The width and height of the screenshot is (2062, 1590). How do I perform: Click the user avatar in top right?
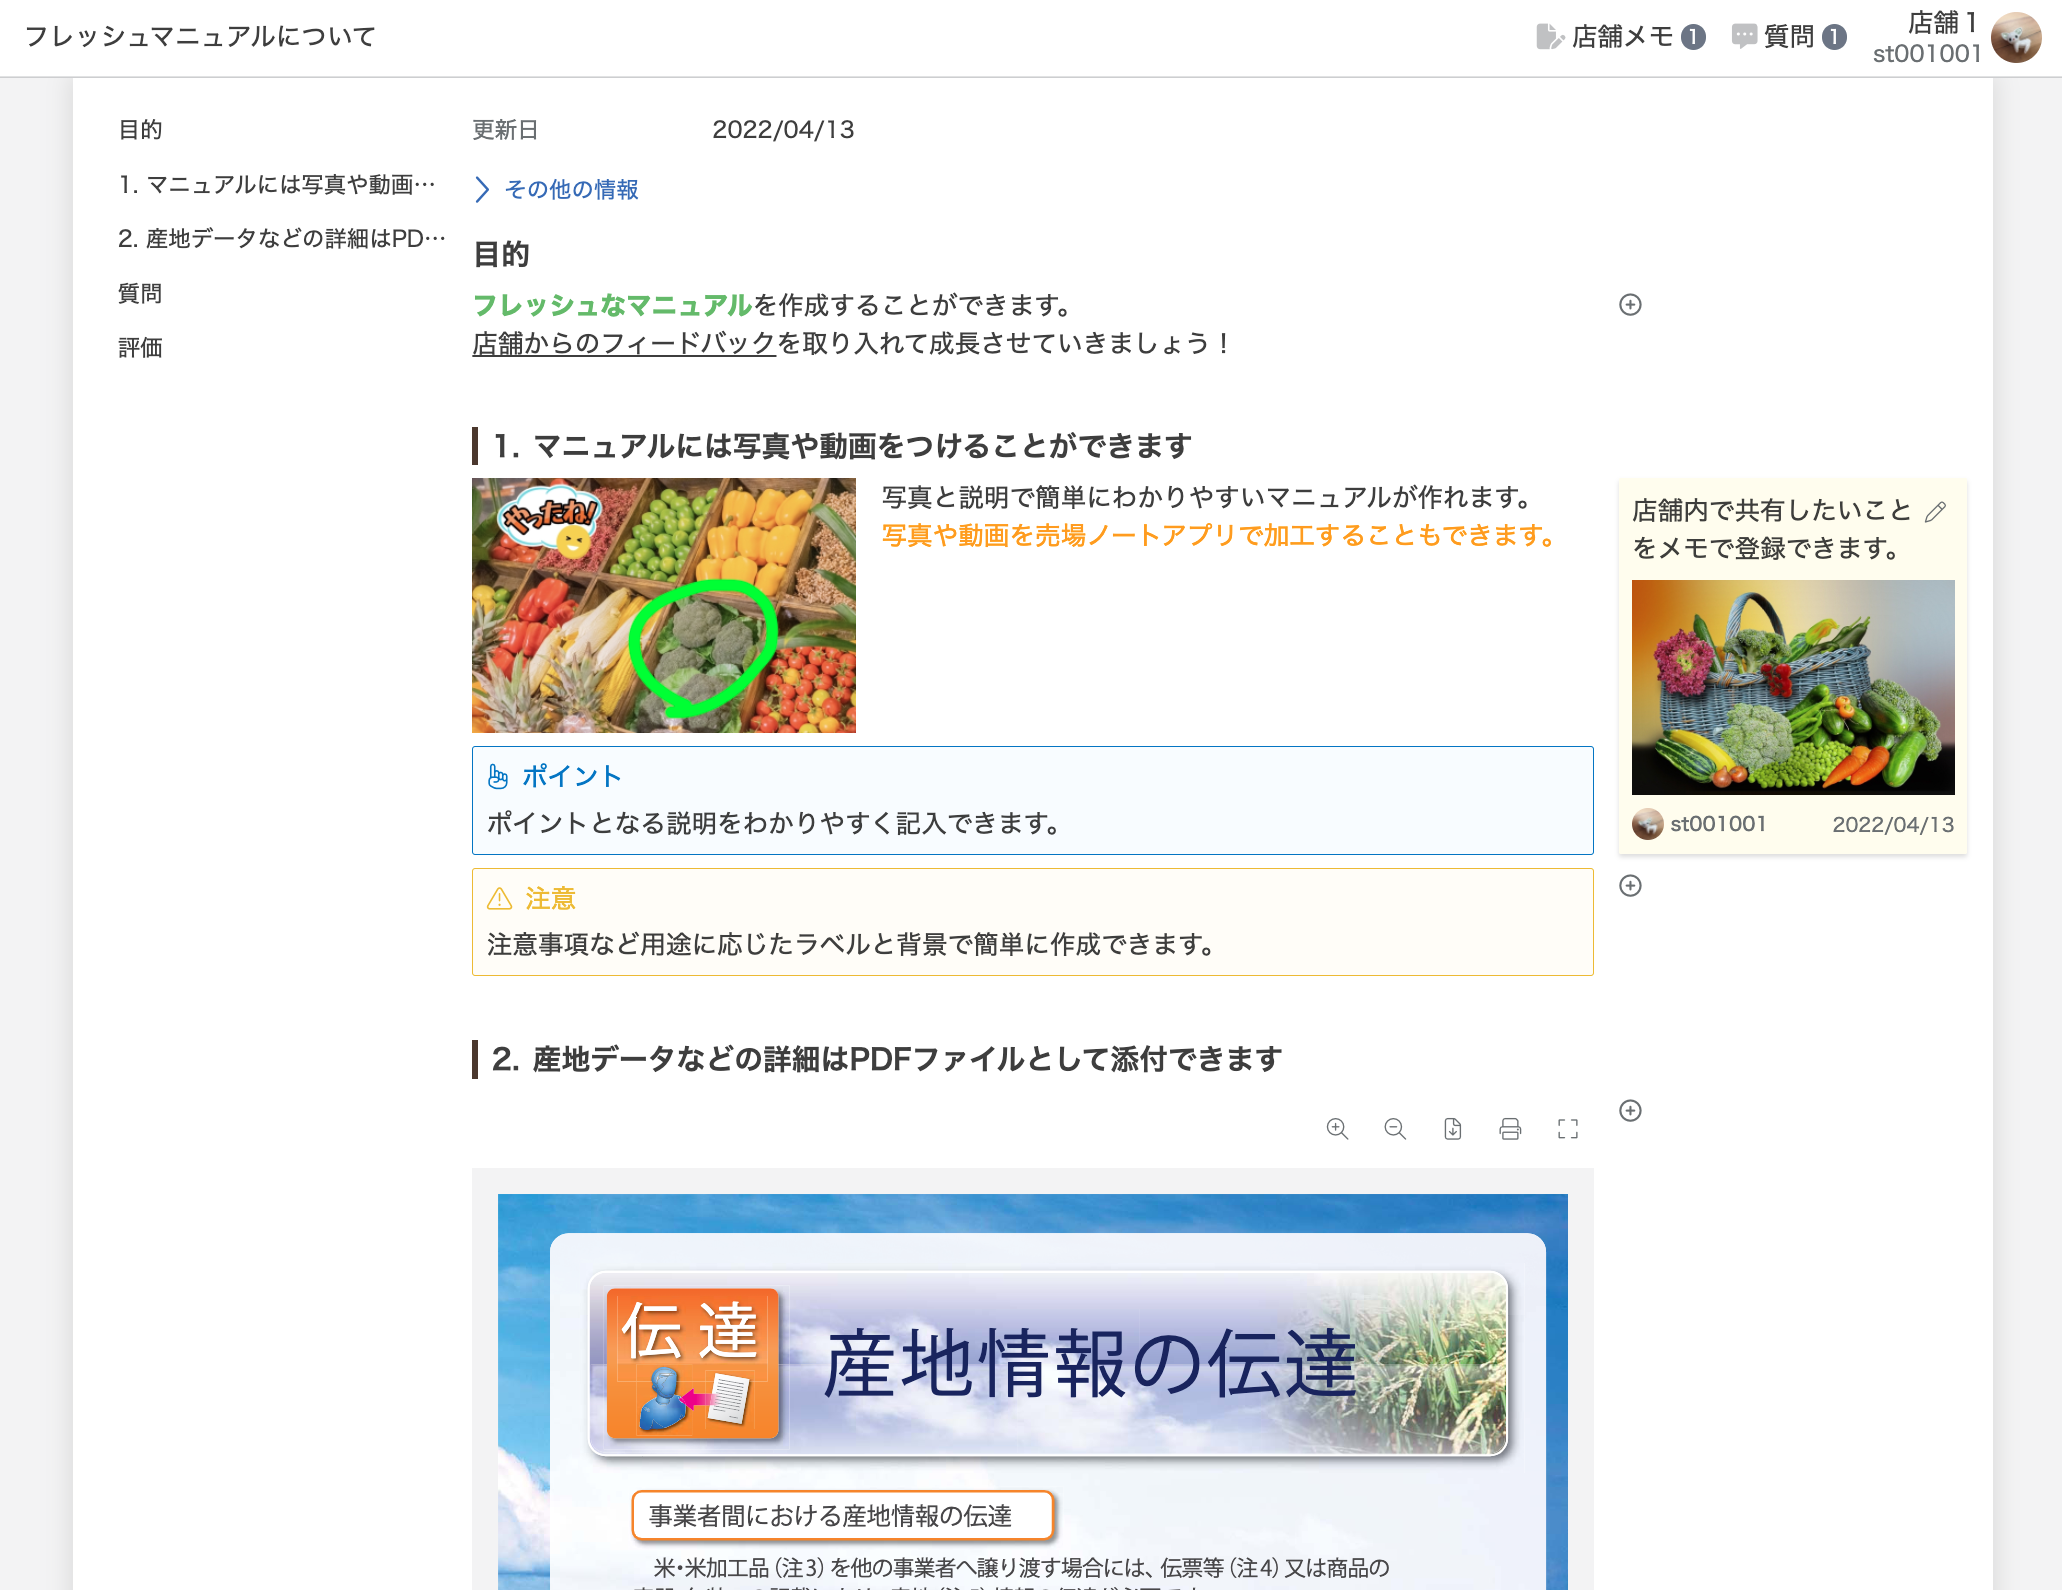tap(2015, 38)
